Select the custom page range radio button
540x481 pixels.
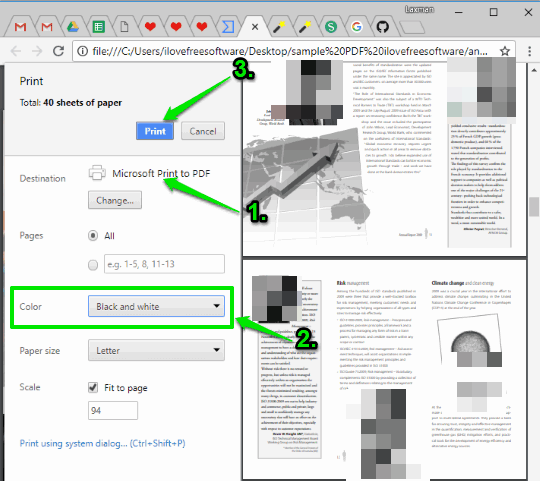pyautogui.click(x=93, y=265)
